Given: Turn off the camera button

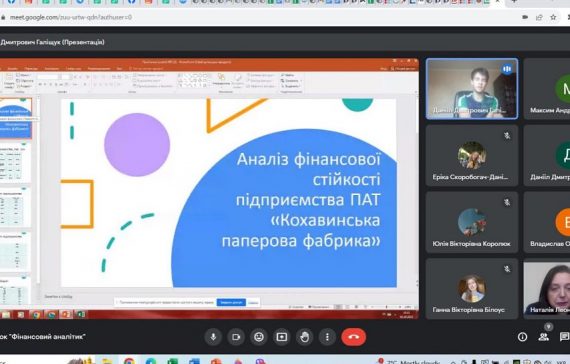Looking at the screenshot, I should pos(236,337).
